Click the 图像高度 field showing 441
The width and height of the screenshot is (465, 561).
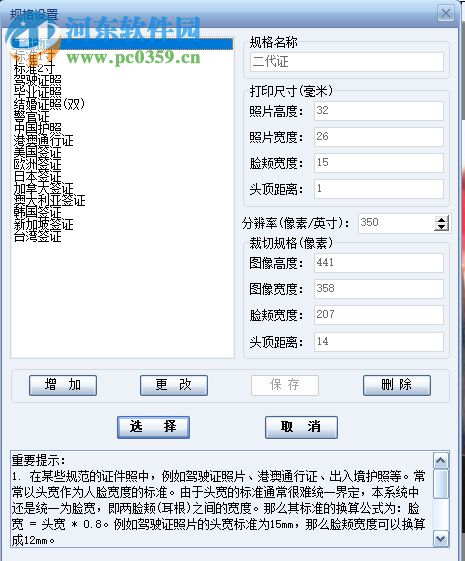tap(379, 263)
